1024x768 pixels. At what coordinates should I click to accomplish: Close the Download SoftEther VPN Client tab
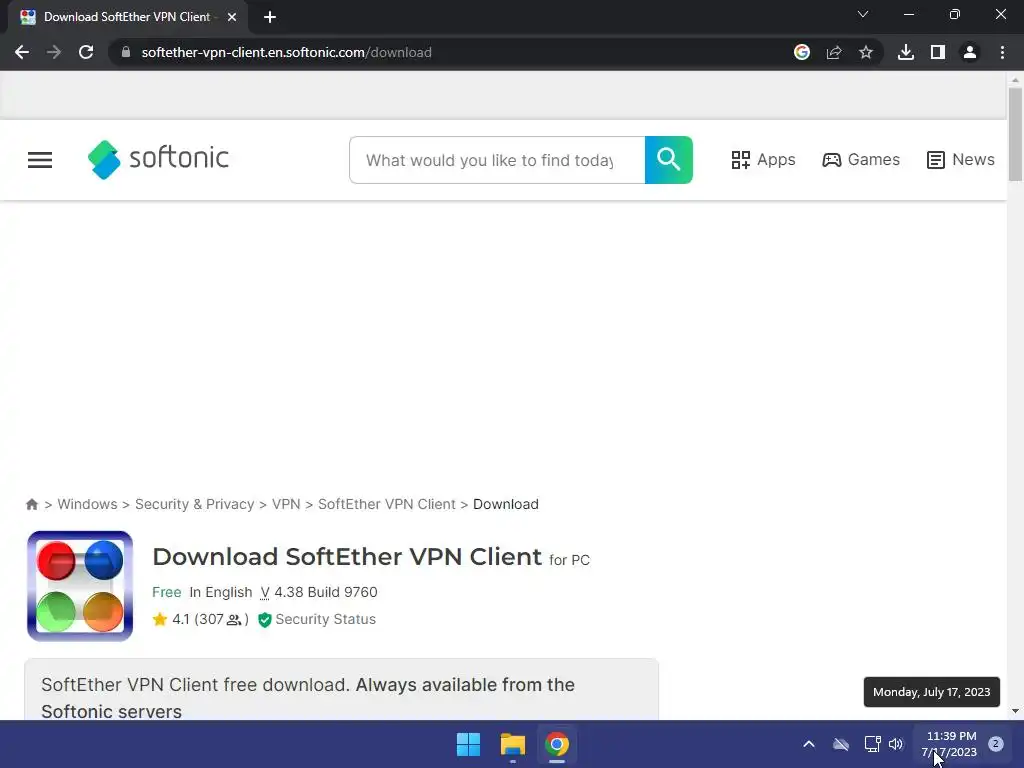pos(232,17)
